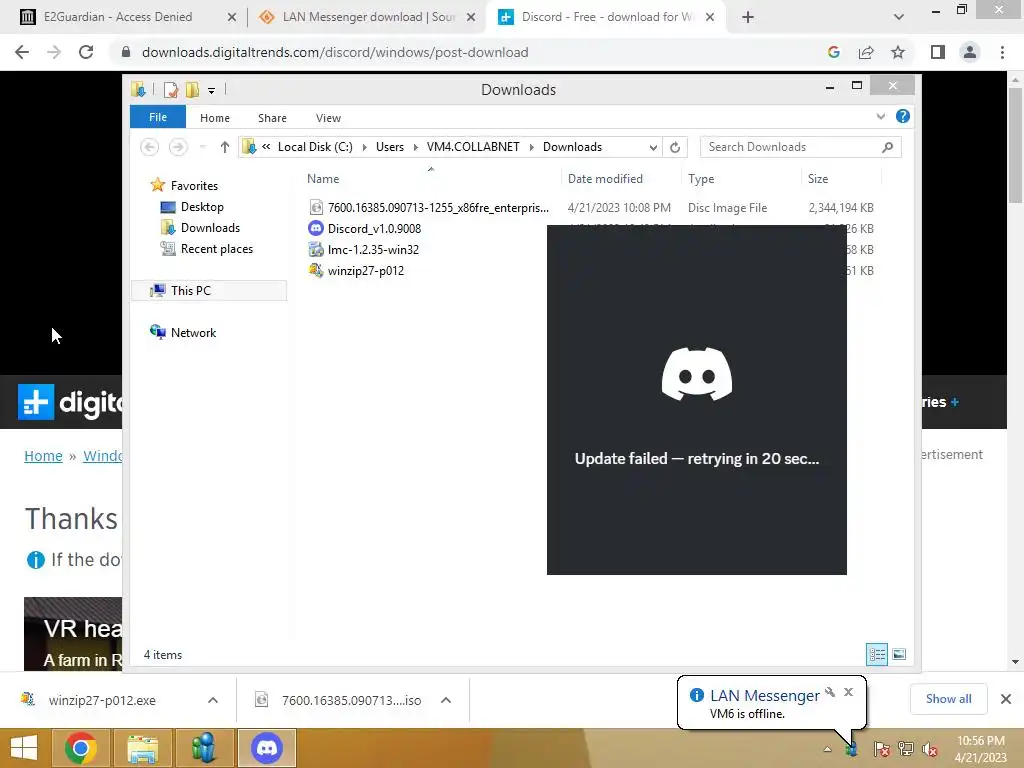Open options for winzip27-p012.exe download
Viewport: 1024px width, 768px height.
coord(213,700)
